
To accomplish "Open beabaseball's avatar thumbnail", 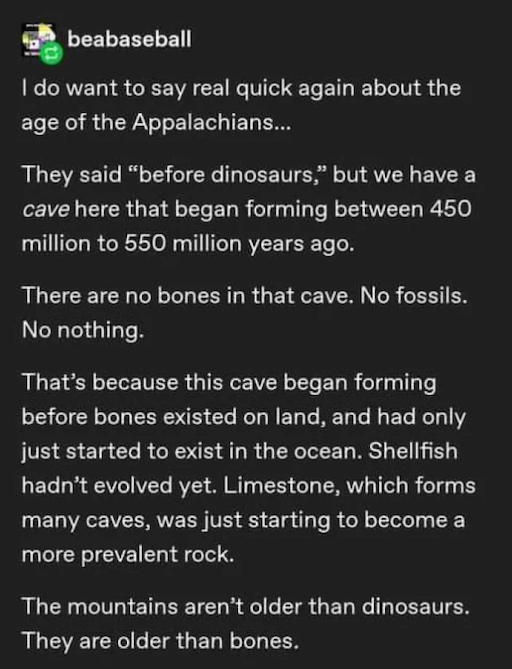I will [38, 40].
